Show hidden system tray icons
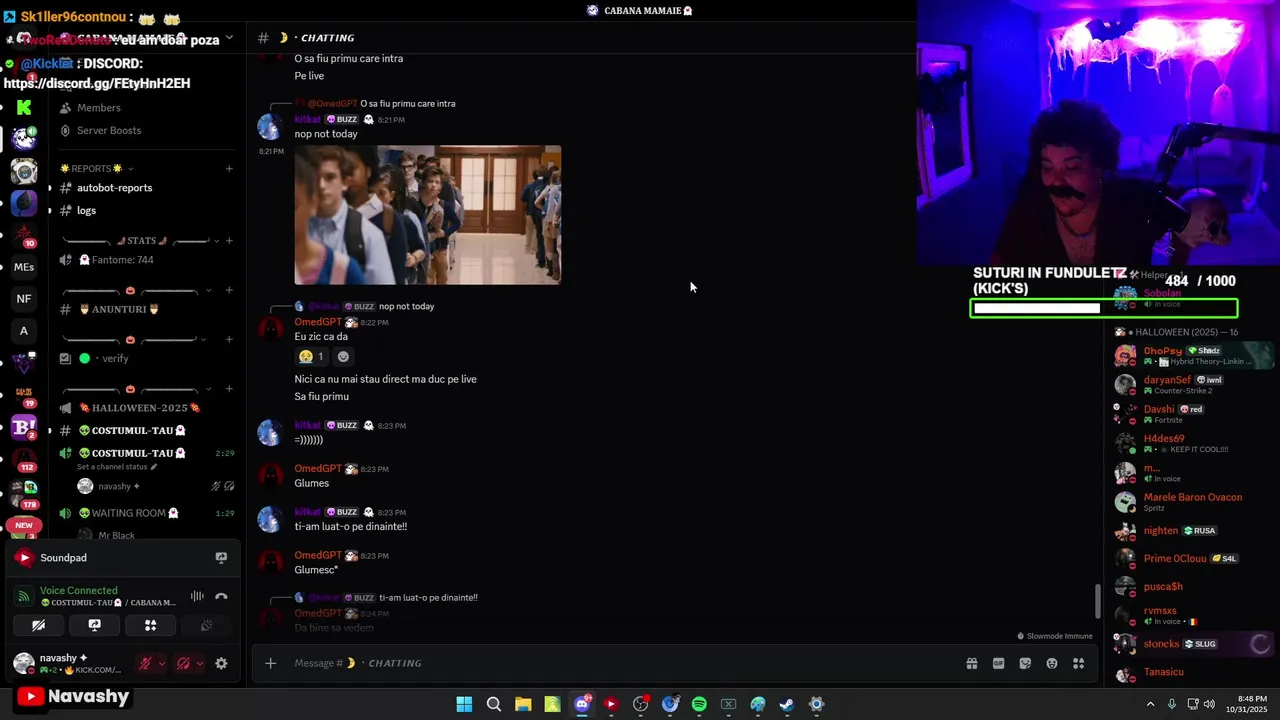 [x=1150, y=704]
